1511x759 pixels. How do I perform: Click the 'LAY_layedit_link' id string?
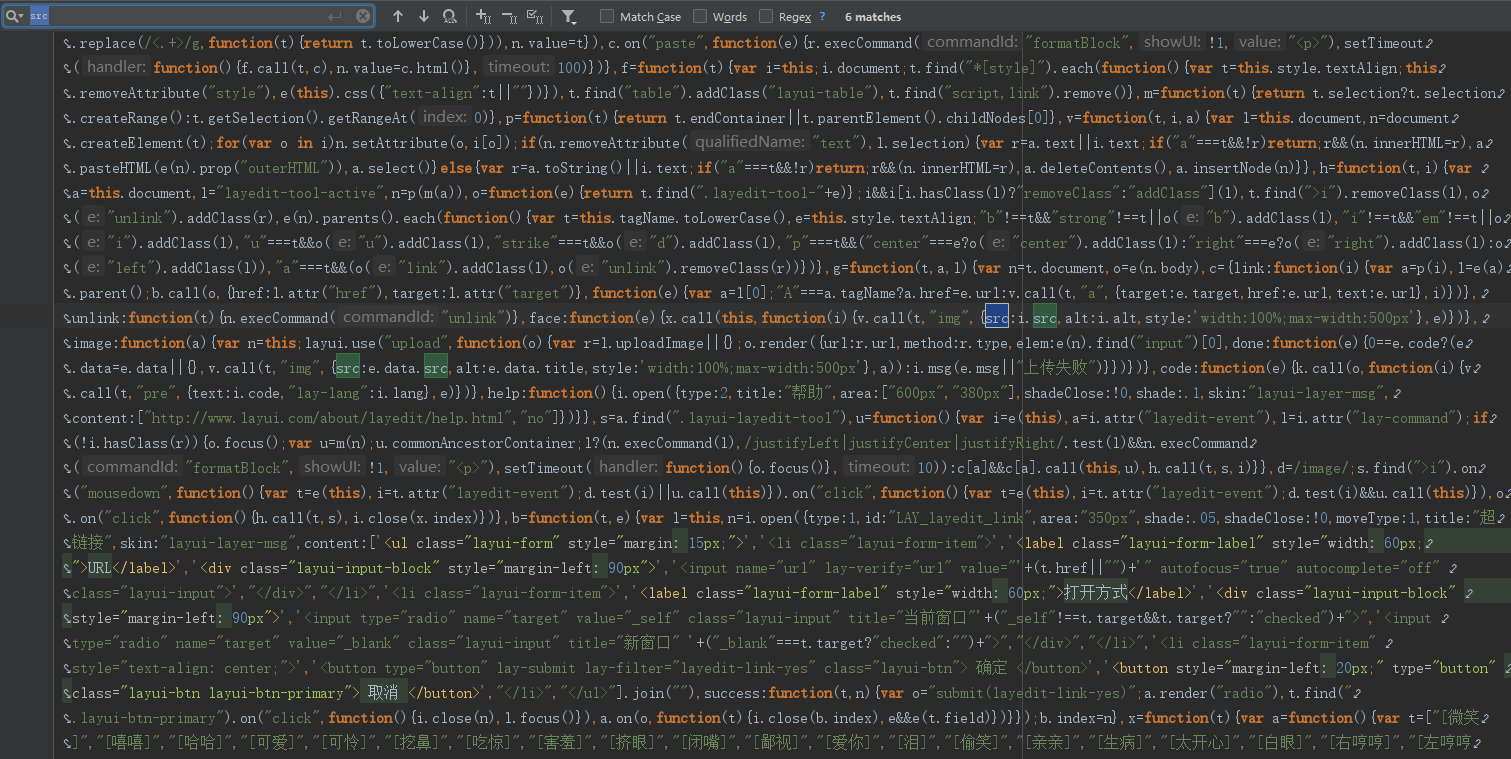[x=946, y=518]
